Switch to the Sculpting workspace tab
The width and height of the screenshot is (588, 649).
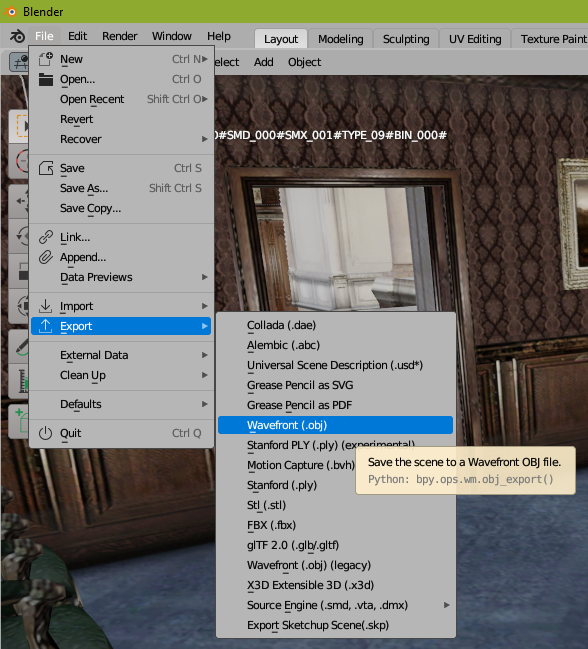(406, 39)
